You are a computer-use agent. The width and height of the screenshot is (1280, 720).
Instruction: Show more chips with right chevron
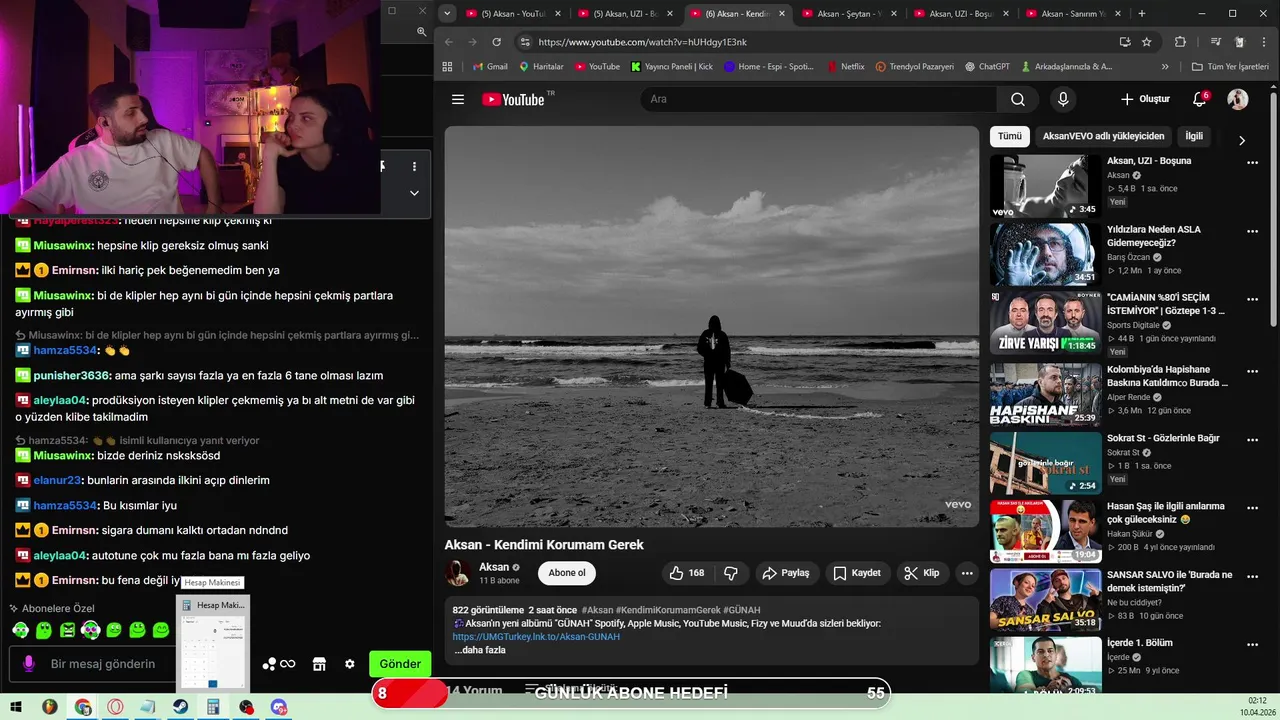click(x=1242, y=140)
